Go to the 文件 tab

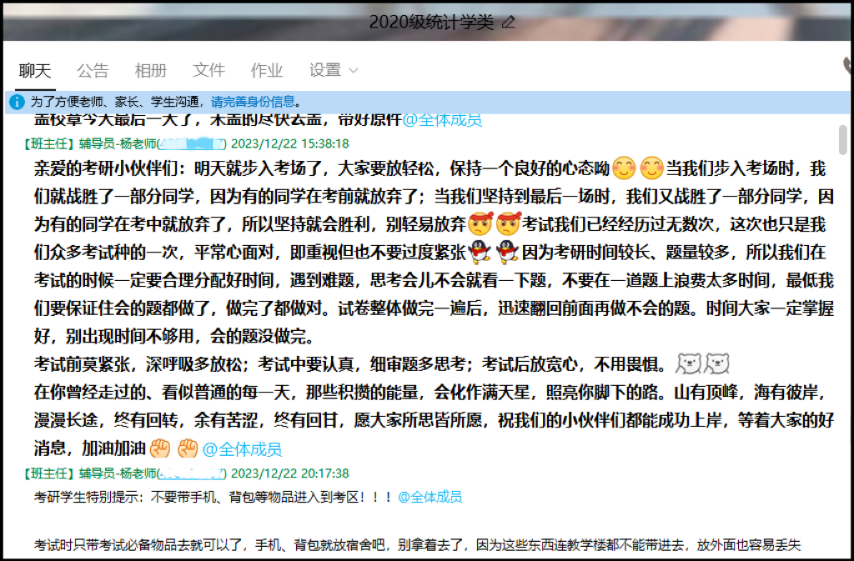pyautogui.click(x=209, y=70)
